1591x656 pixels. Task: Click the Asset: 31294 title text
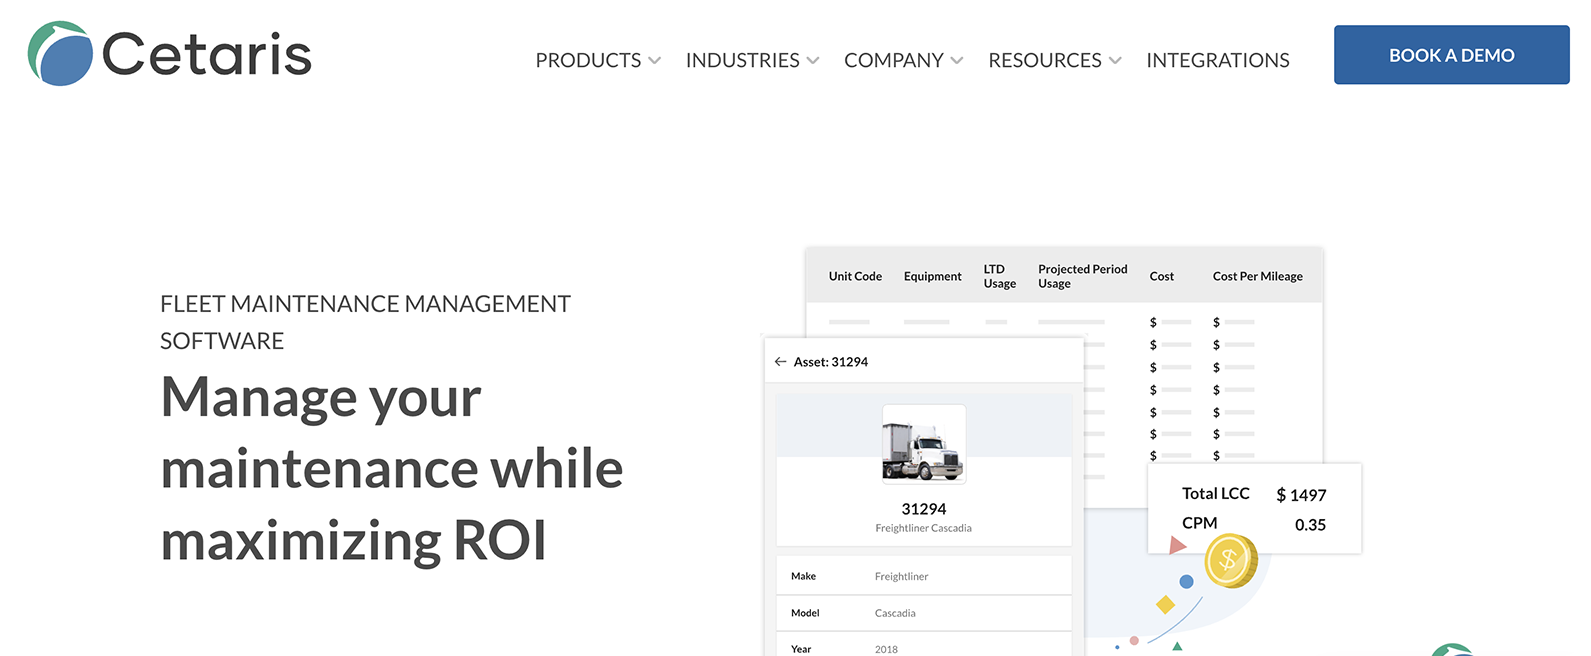[x=831, y=362]
